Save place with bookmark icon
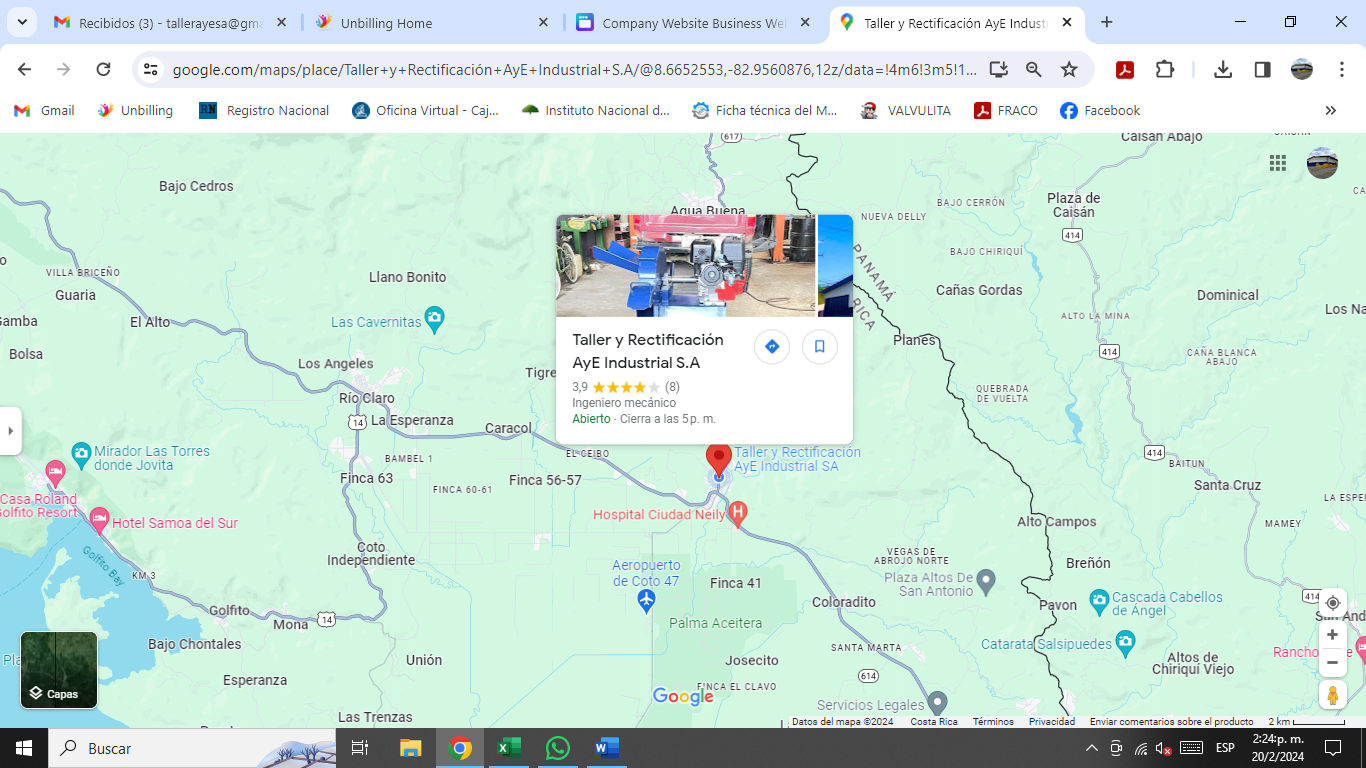The height and width of the screenshot is (768, 1366). [820, 347]
